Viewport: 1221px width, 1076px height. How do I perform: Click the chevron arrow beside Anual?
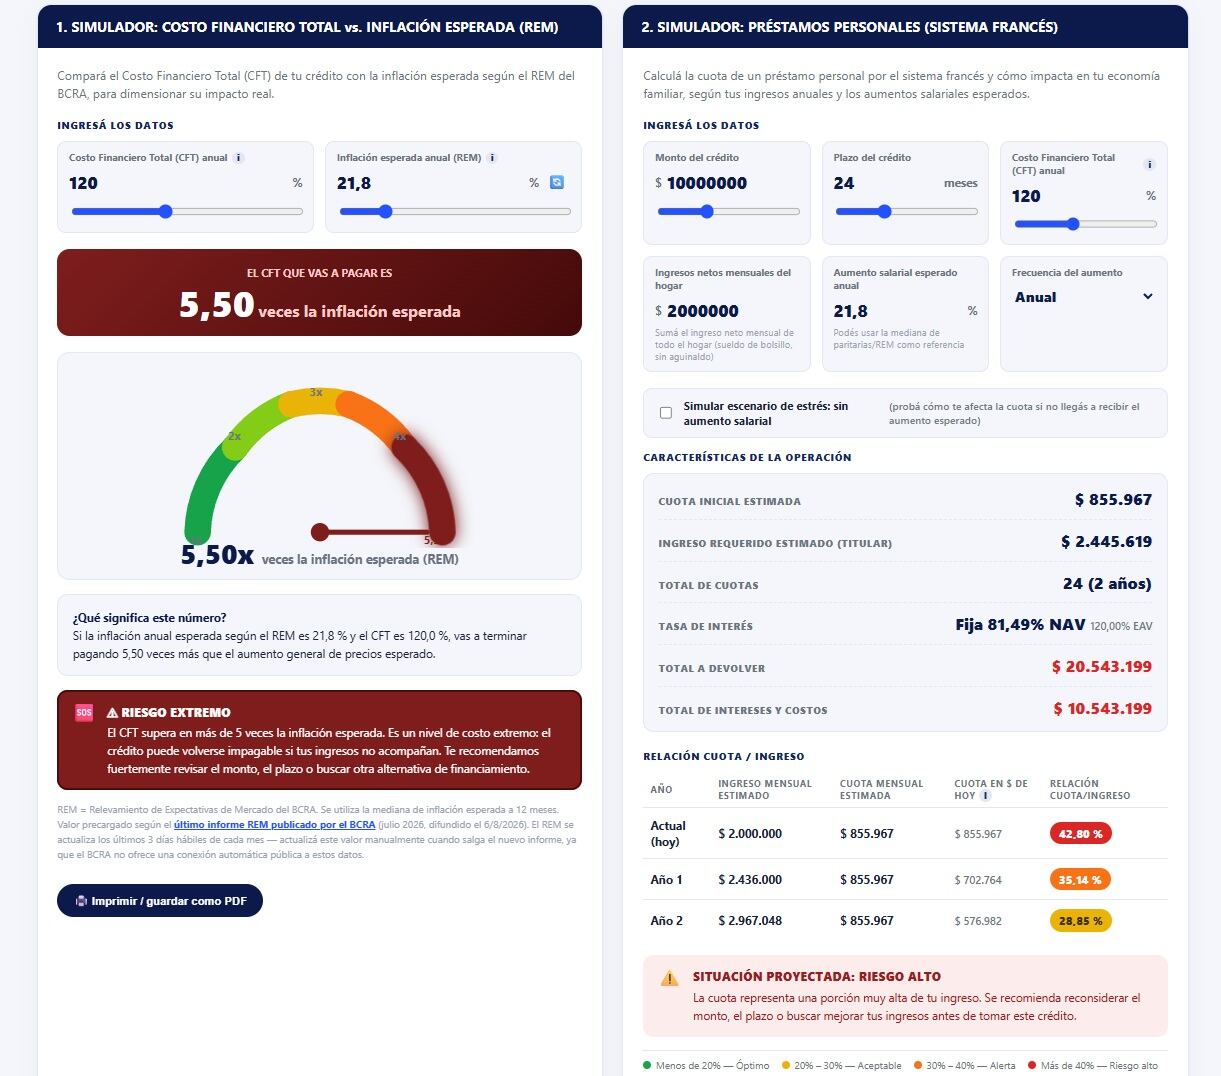tap(1148, 297)
